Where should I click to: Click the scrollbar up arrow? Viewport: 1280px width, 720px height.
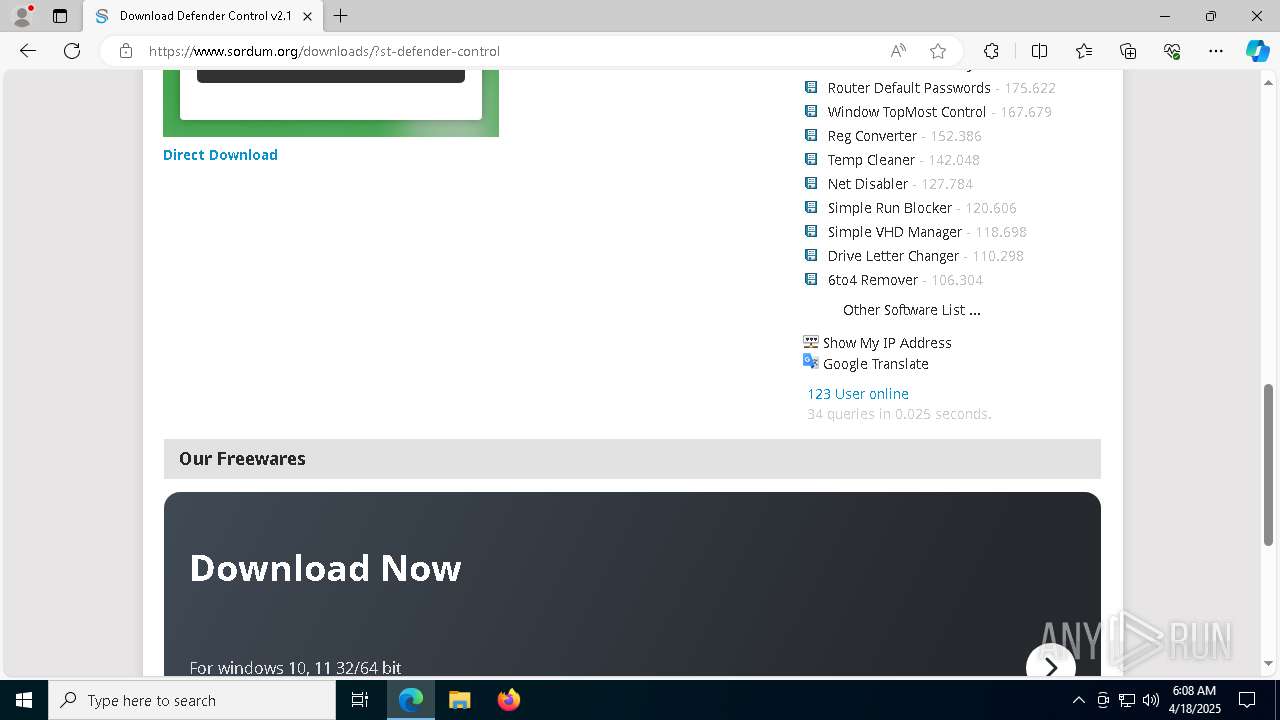point(1269,82)
